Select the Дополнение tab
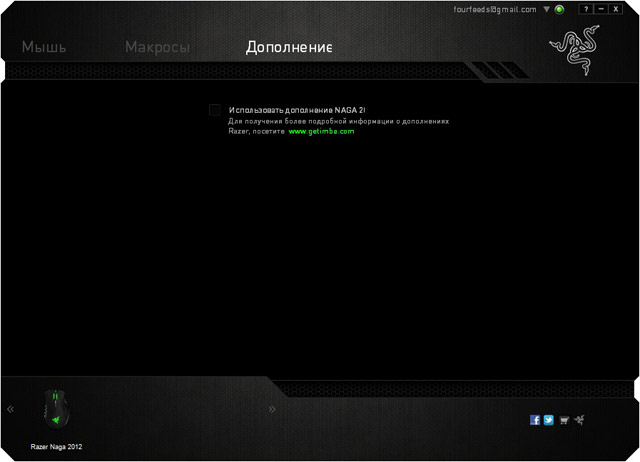This screenshot has width=640, height=462. coord(289,47)
